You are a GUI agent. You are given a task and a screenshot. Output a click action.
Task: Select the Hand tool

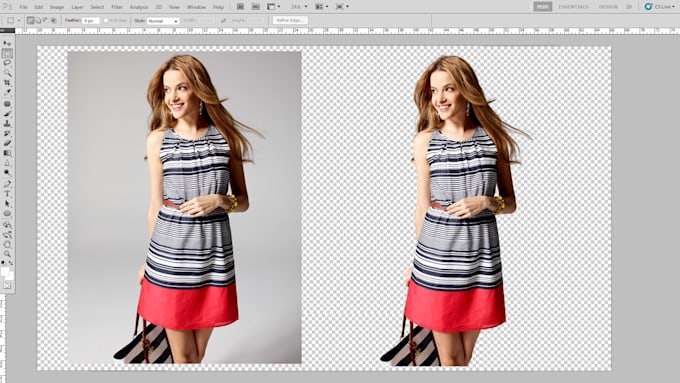[7, 245]
